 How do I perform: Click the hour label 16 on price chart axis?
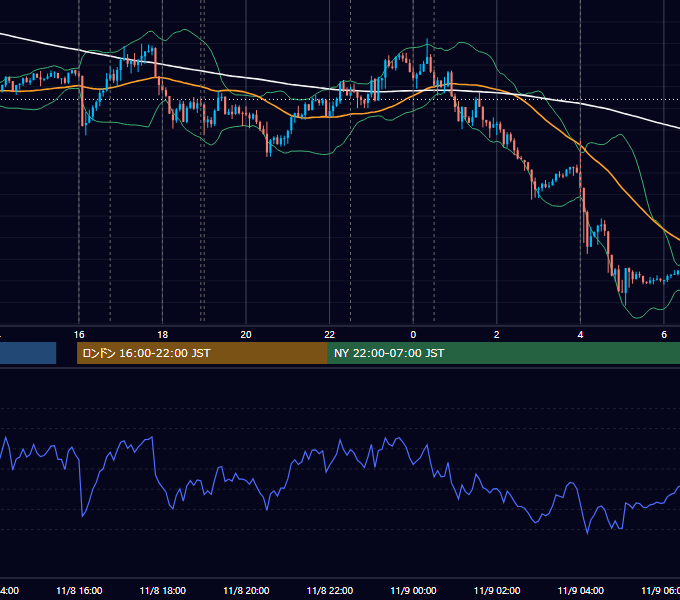click(79, 335)
